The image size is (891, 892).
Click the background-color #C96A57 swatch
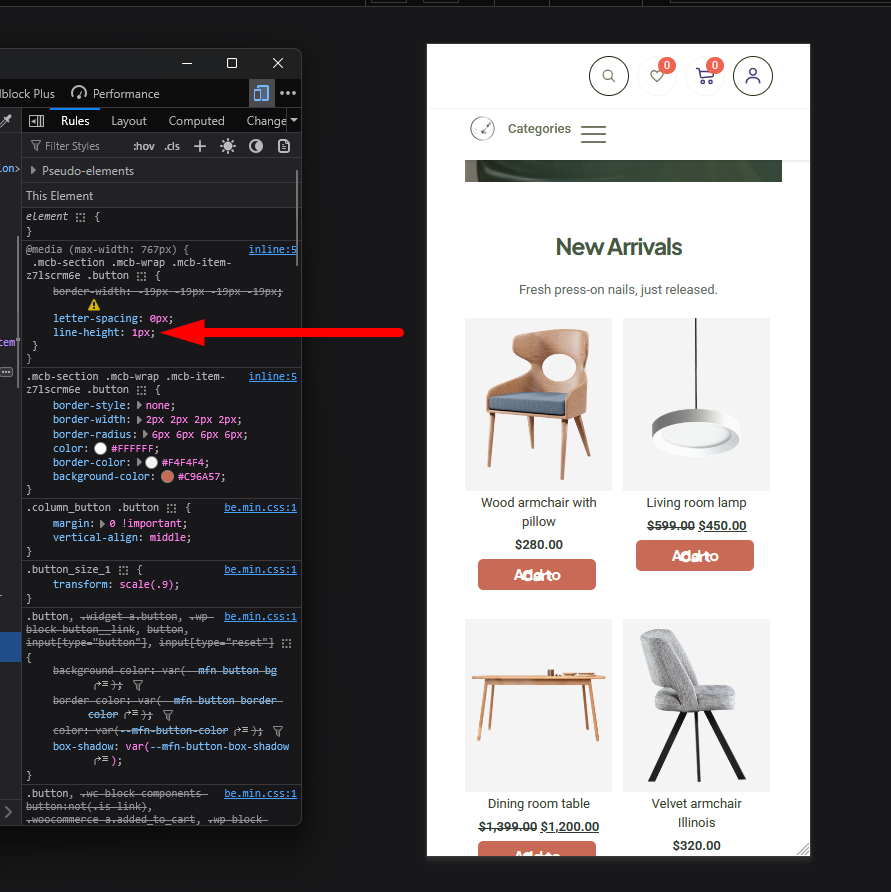coord(167,477)
